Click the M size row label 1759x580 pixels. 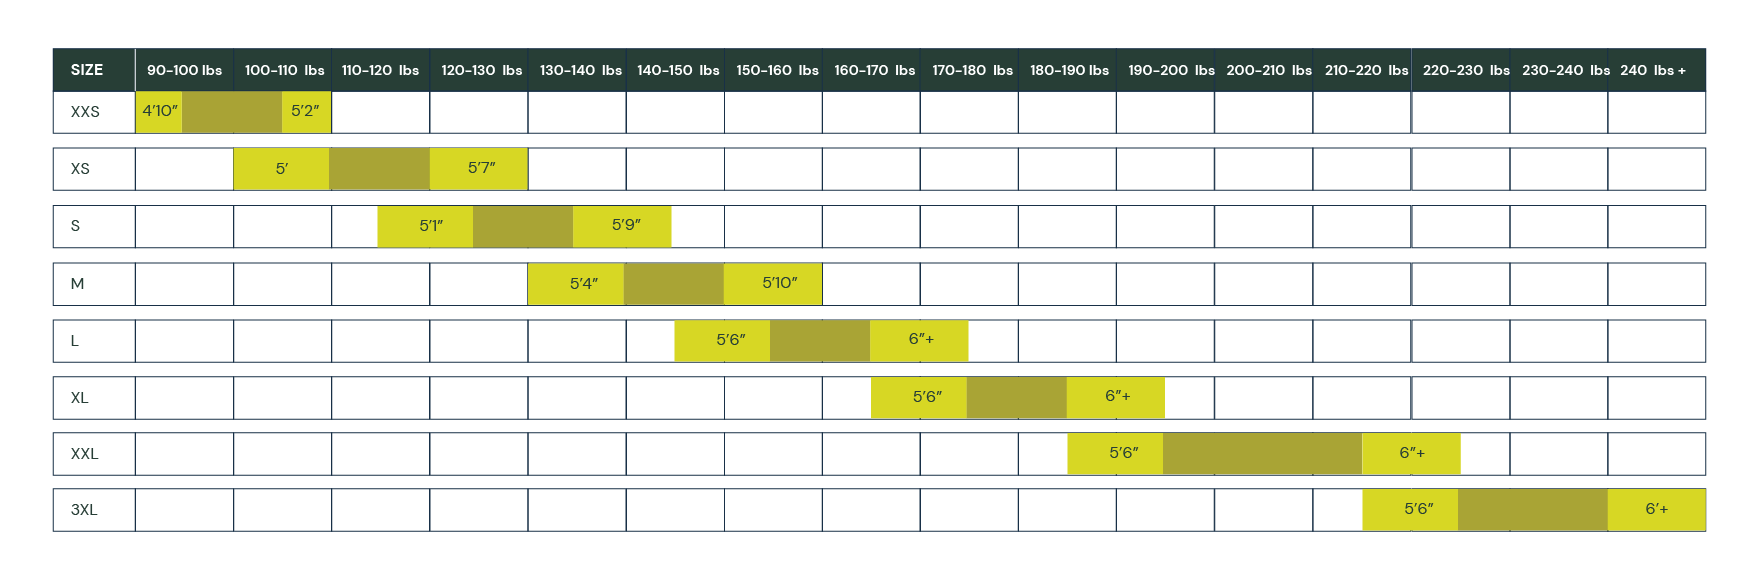78,284
